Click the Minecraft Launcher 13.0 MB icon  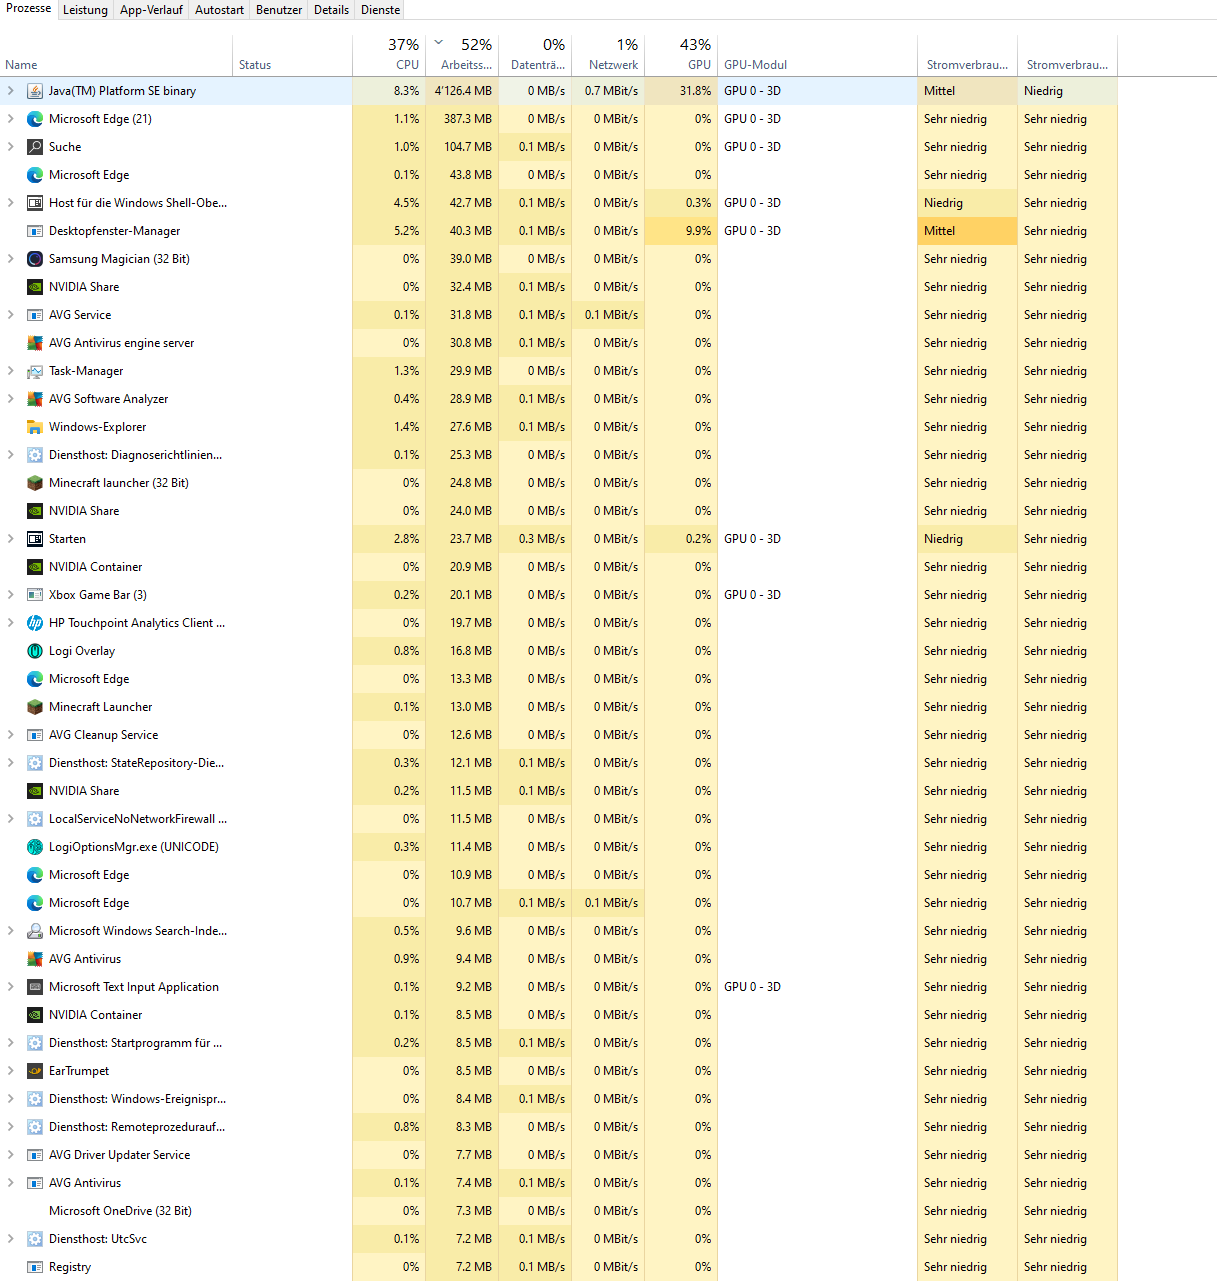pos(35,707)
